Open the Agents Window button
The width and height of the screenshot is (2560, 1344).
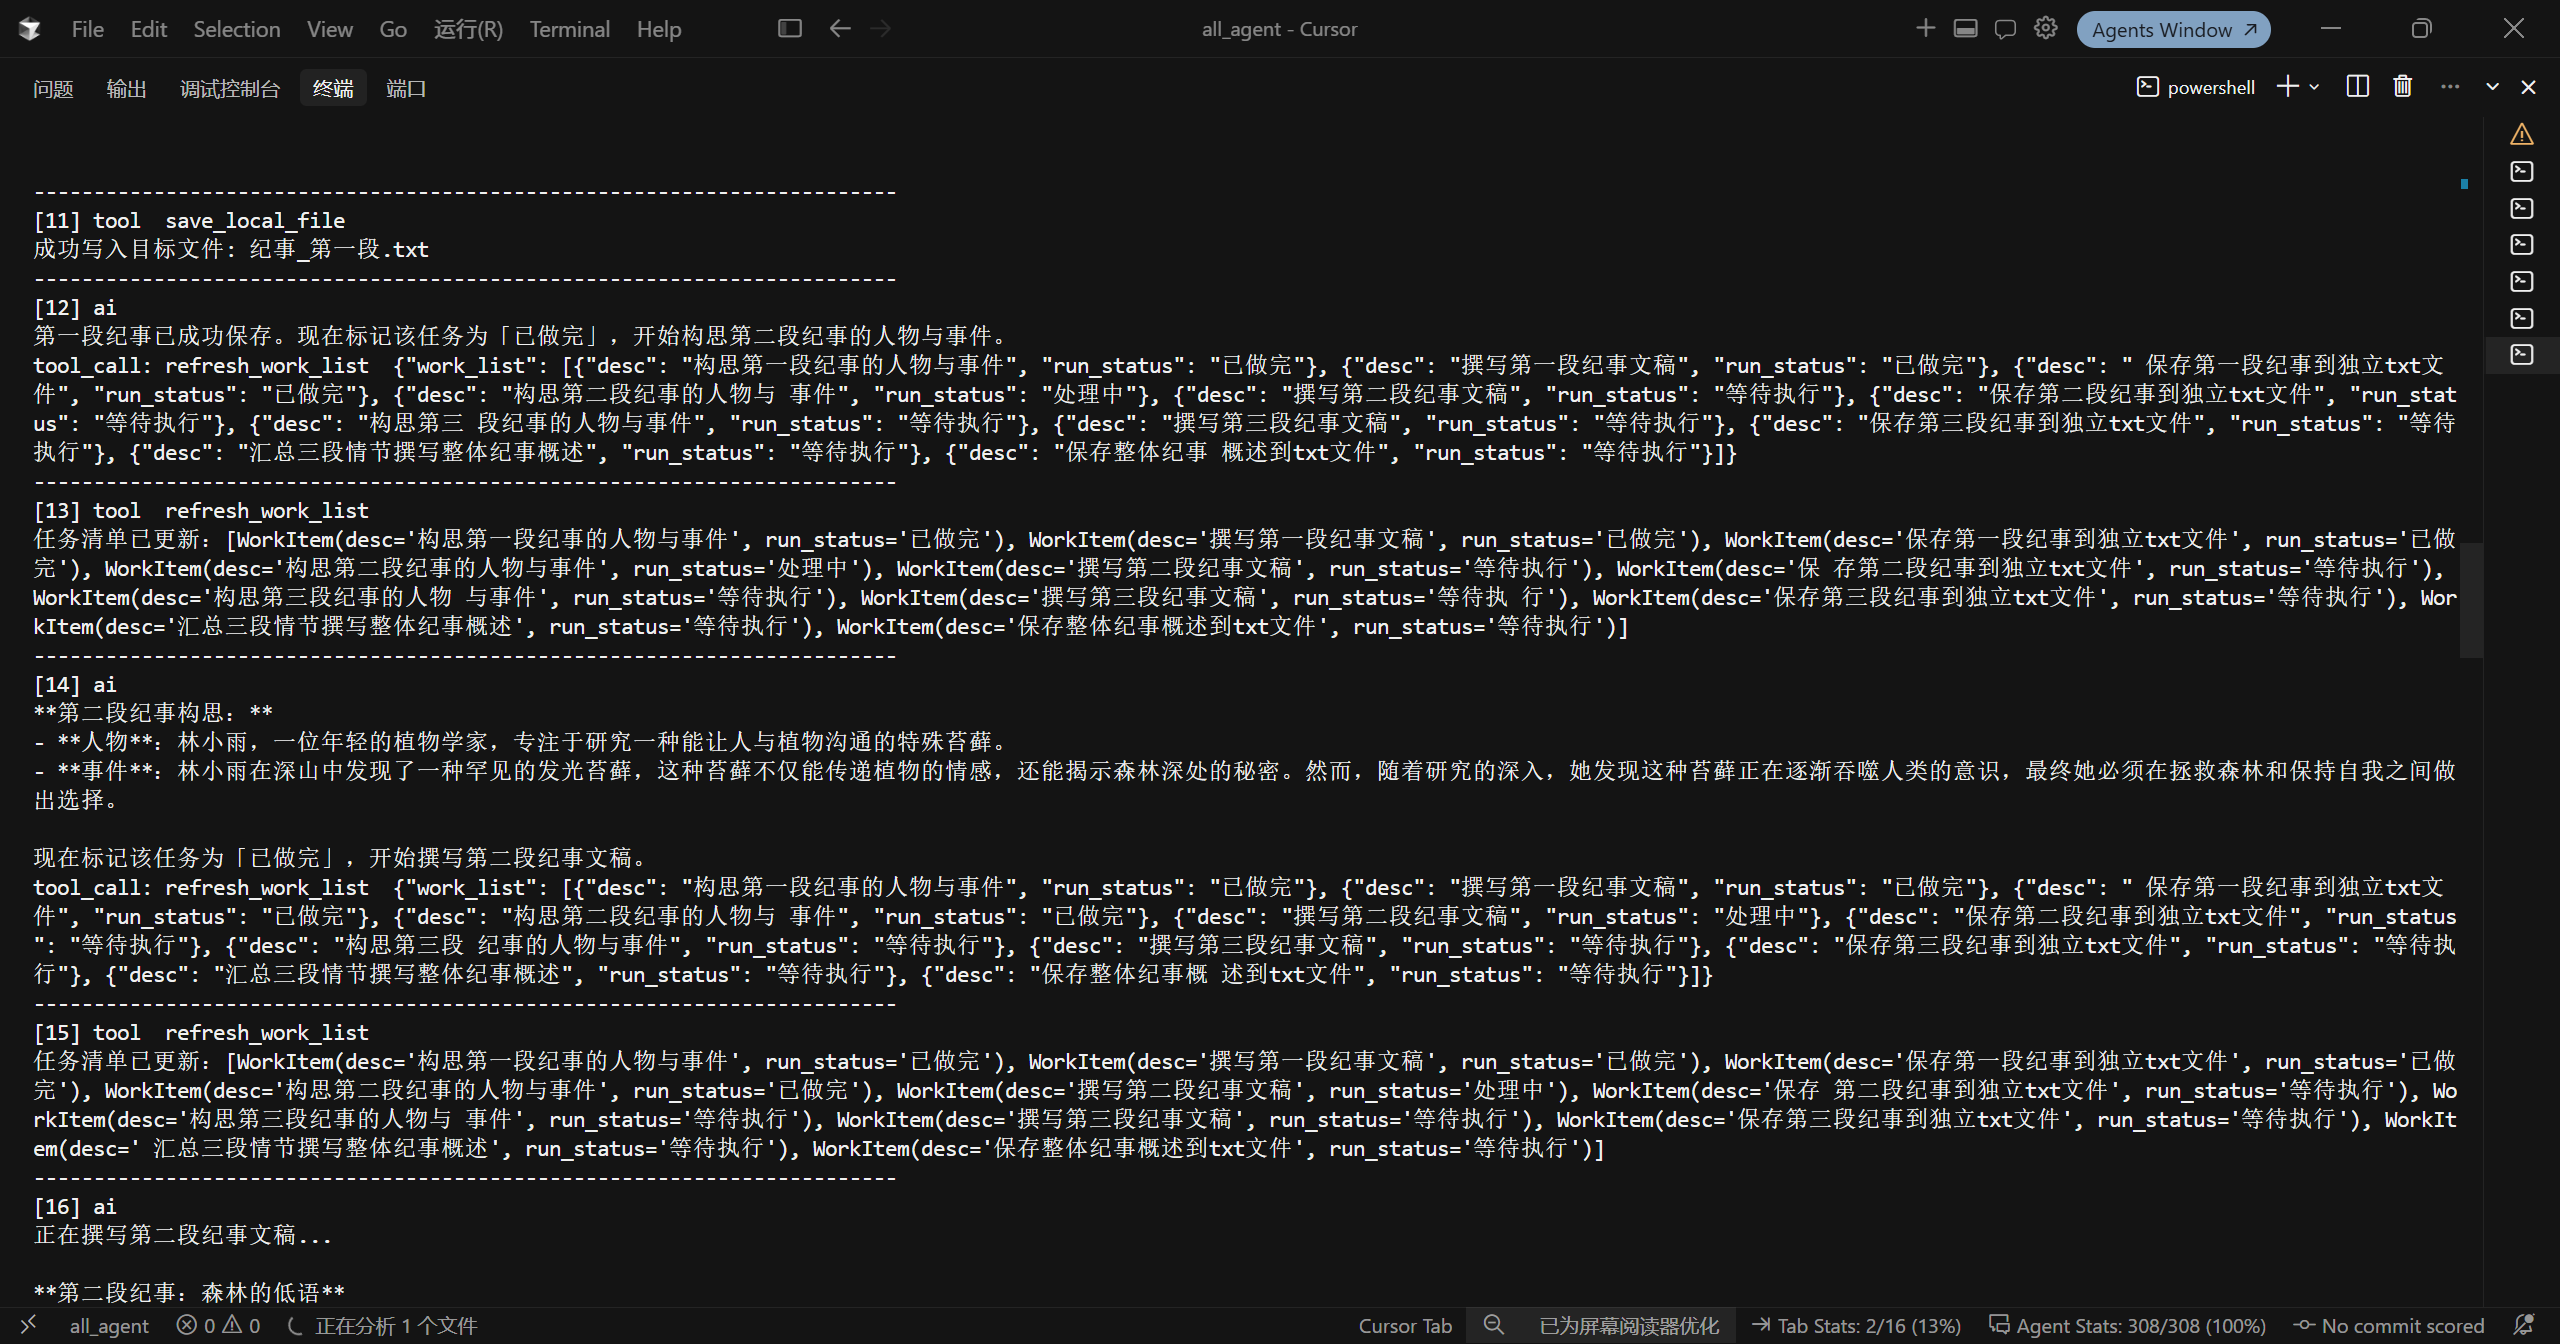tap(2173, 29)
